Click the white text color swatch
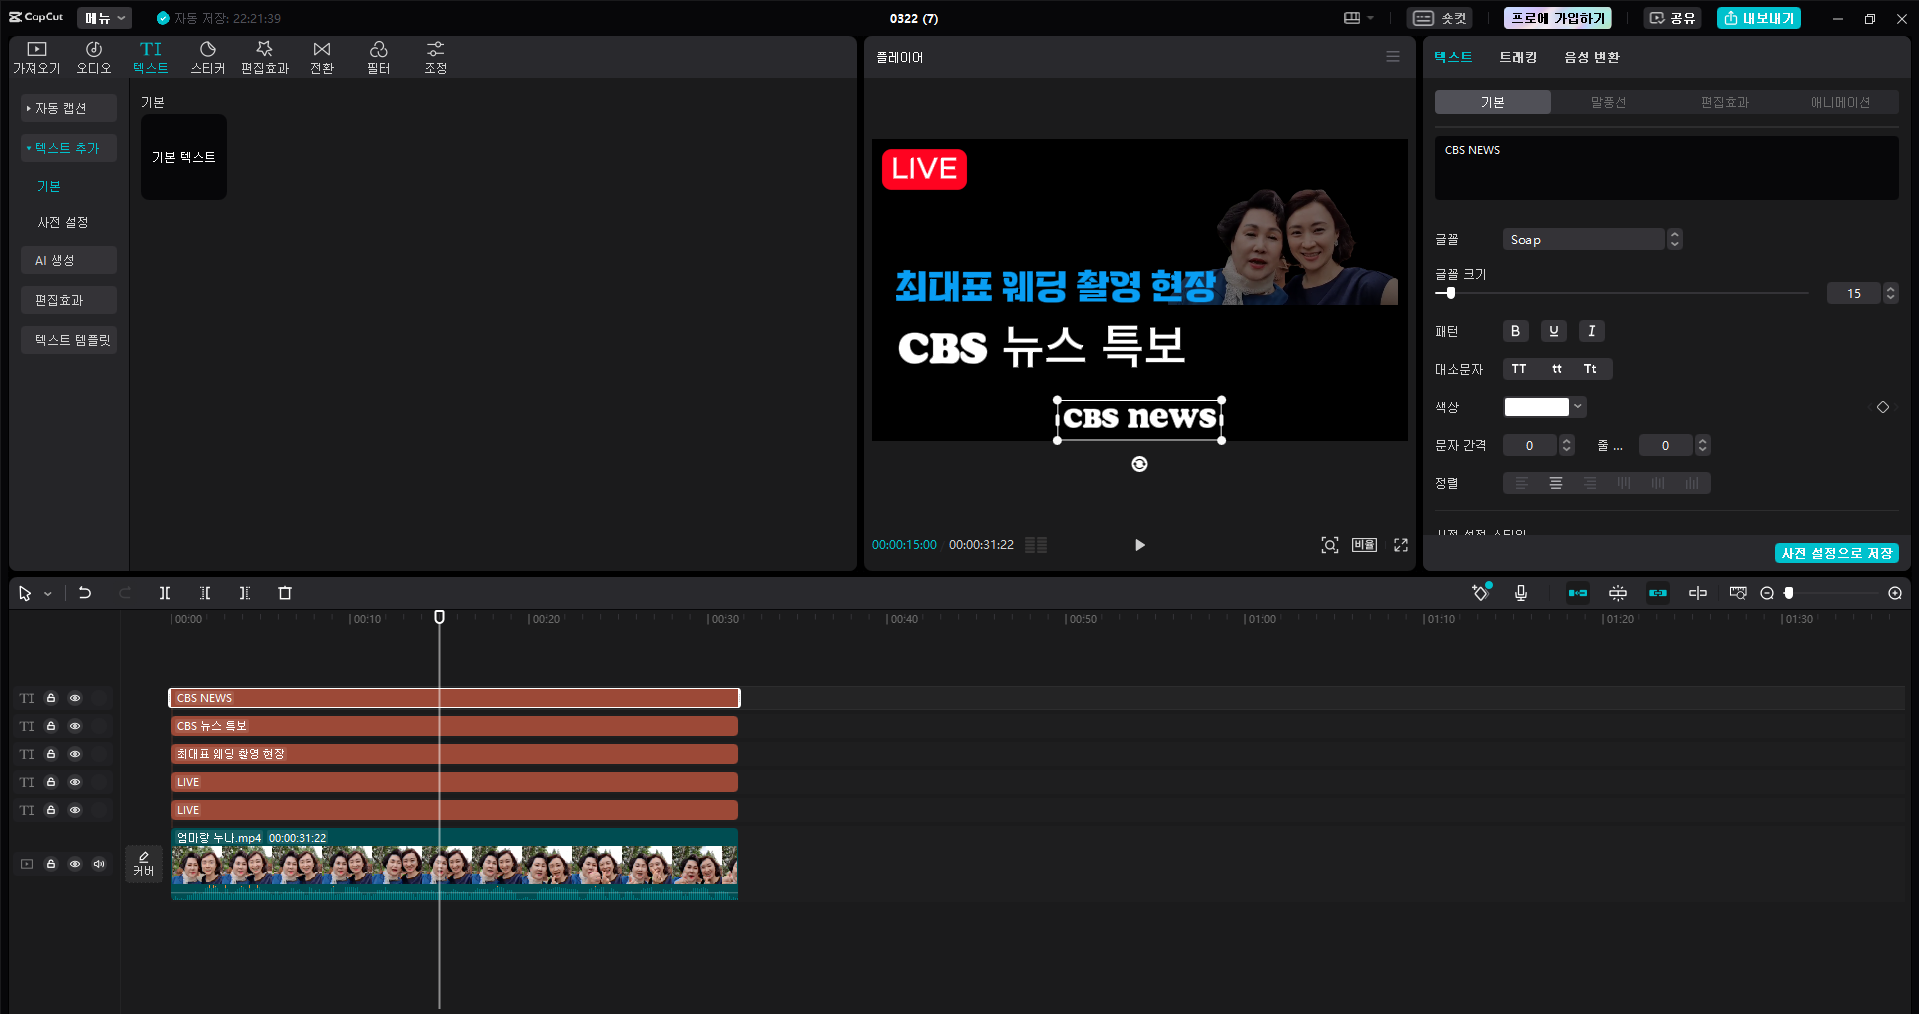Viewport: 1919px width, 1014px height. click(x=1537, y=407)
